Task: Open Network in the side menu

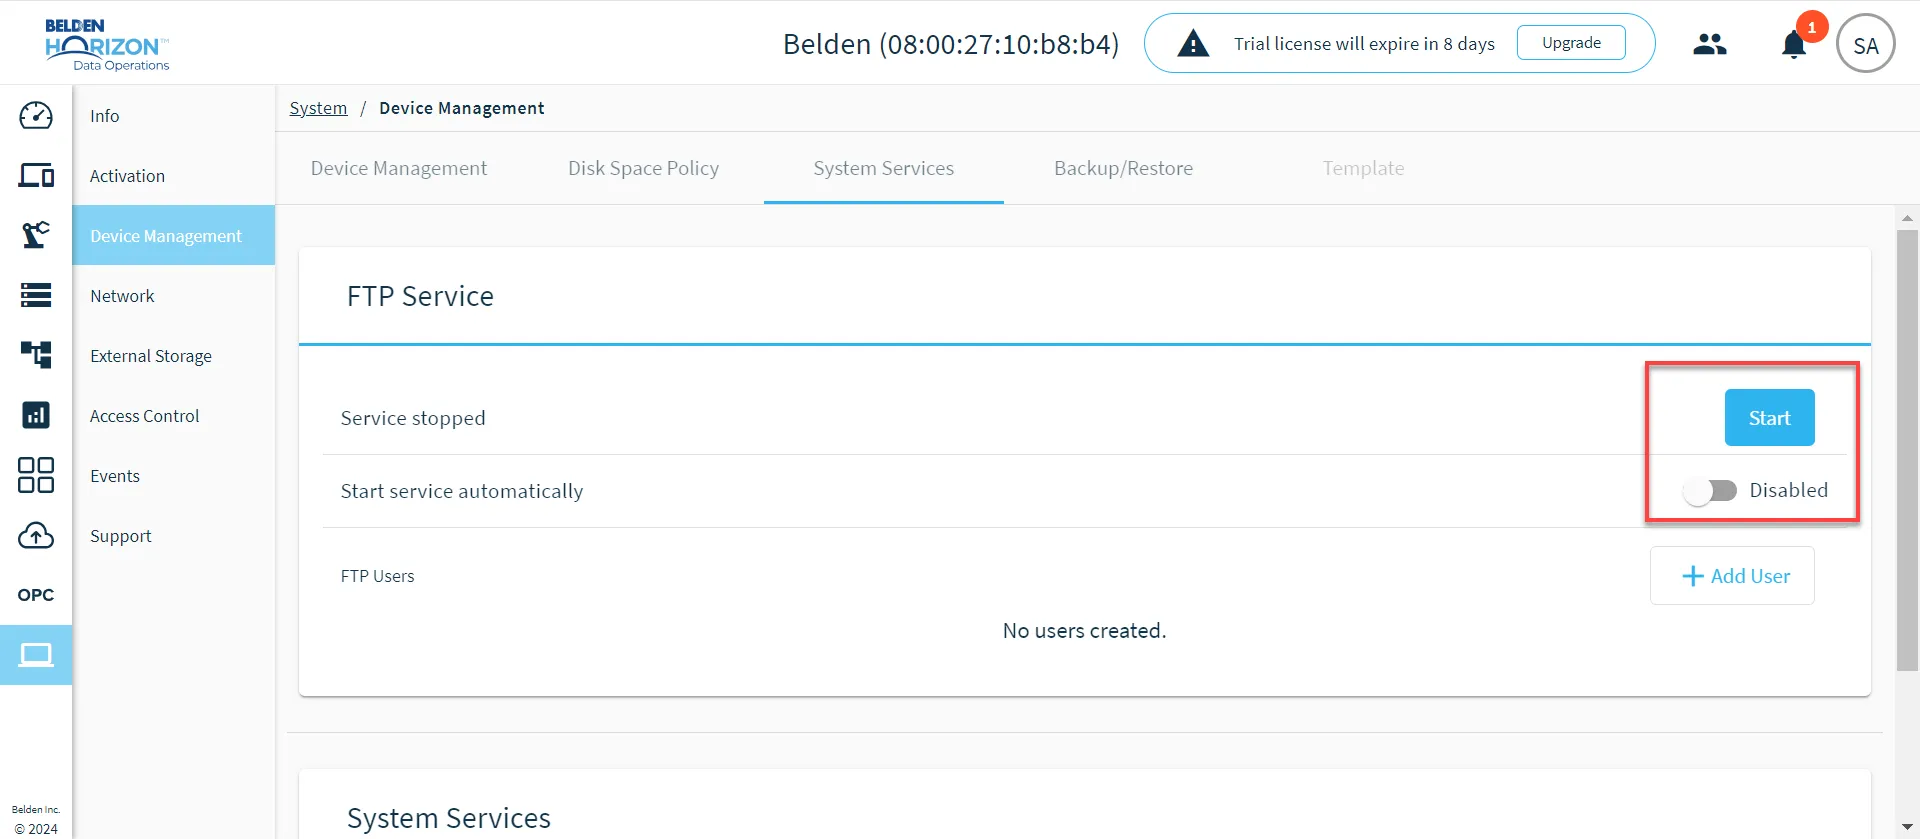Action: click(173, 296)
